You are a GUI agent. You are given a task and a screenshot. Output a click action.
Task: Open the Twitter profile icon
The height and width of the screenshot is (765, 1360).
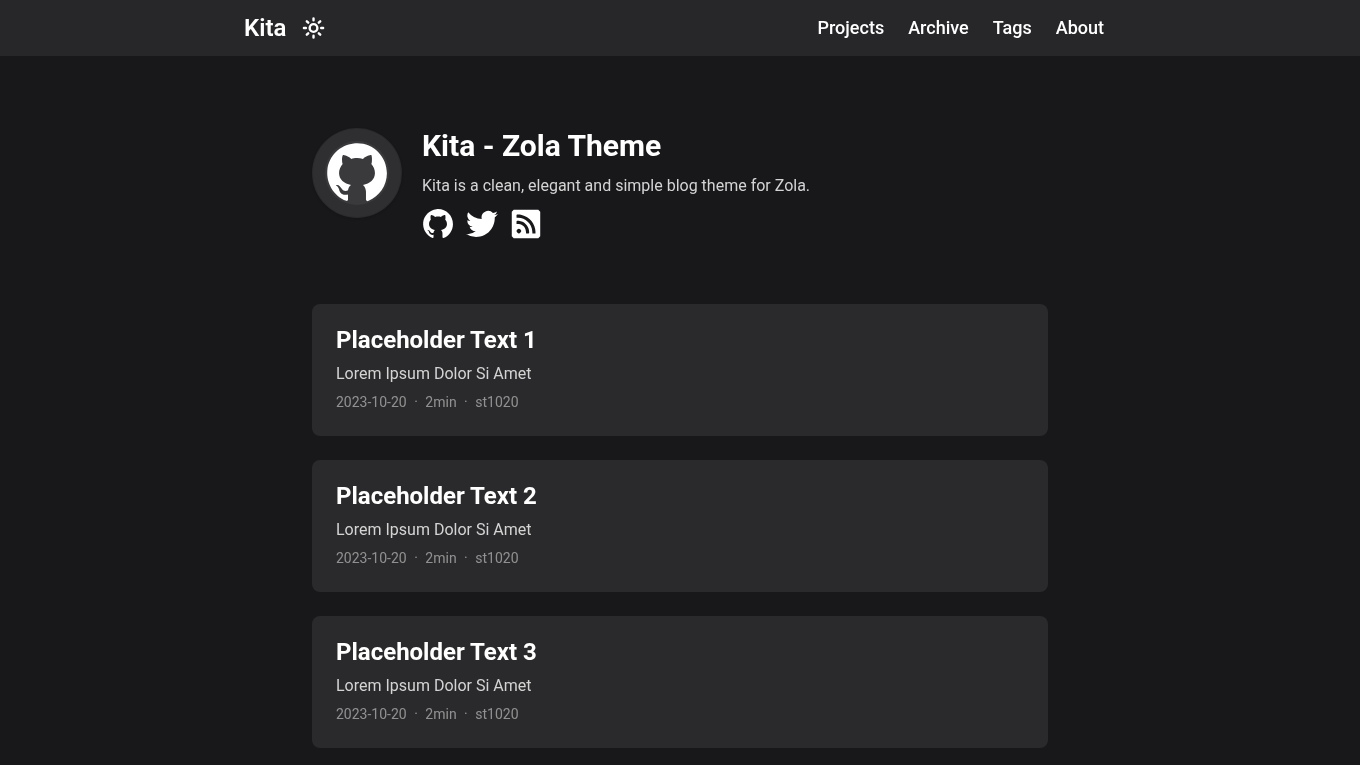[482, 224]
